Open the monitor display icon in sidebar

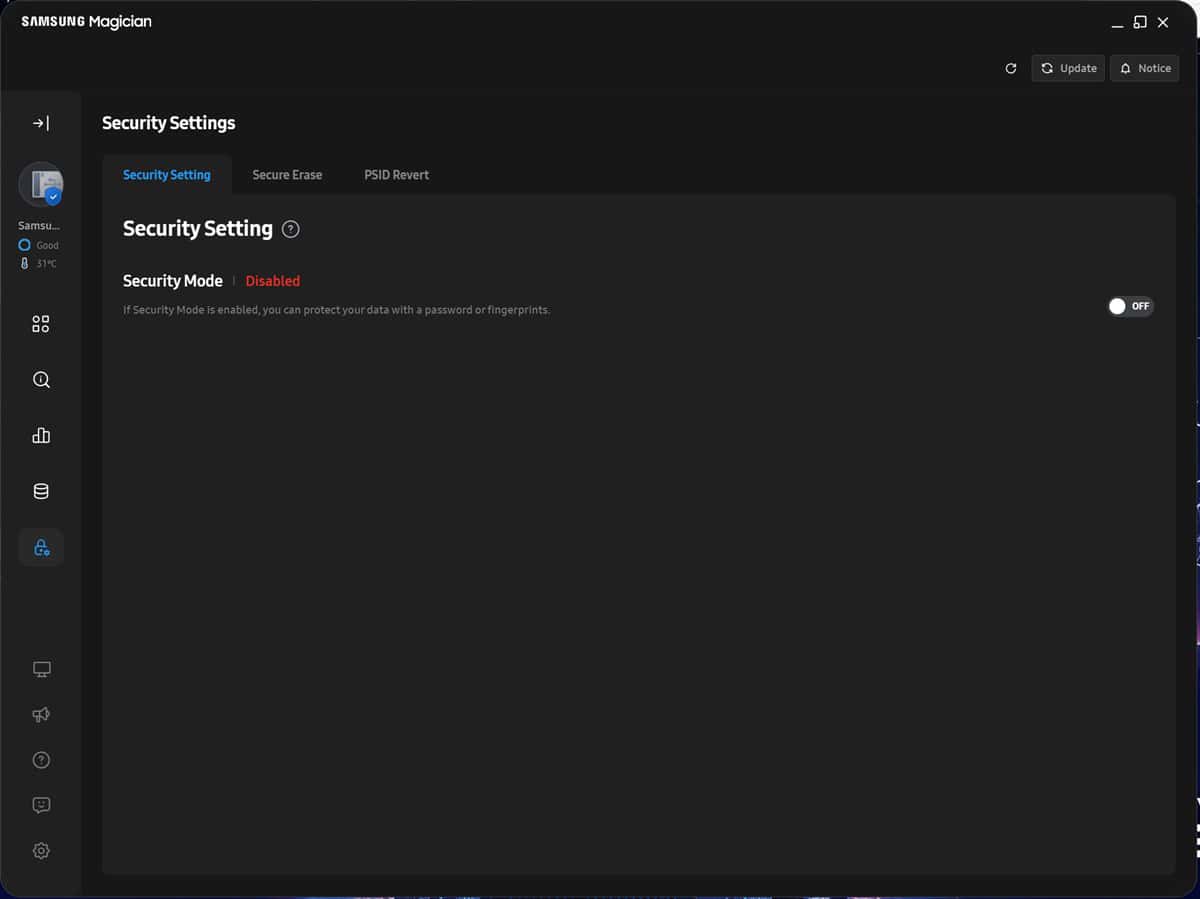point(41,669)
